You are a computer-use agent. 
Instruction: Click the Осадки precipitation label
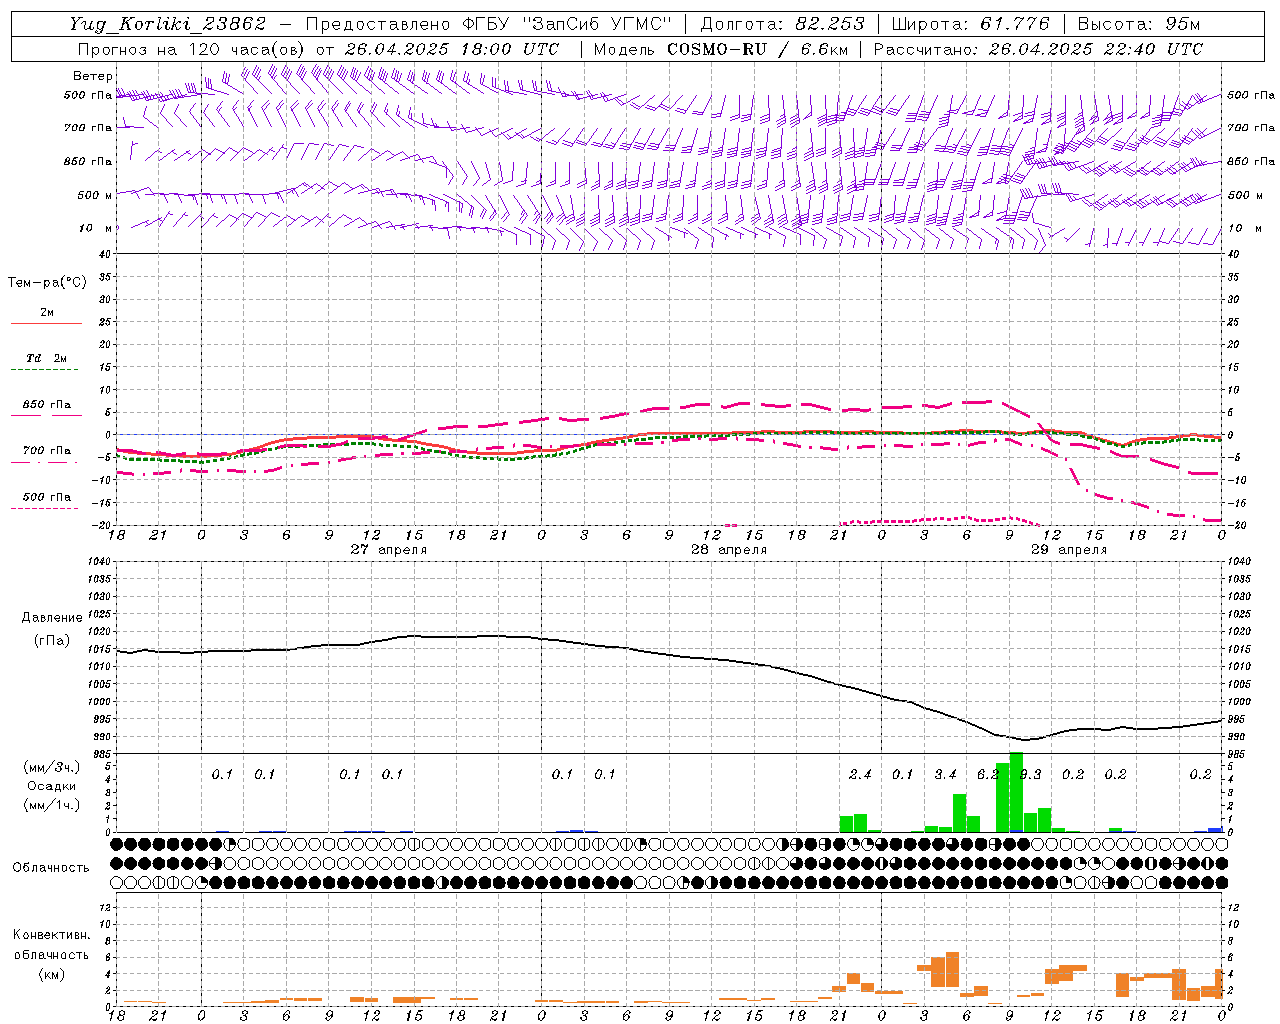pyautogui.click(x=52, y=786)
